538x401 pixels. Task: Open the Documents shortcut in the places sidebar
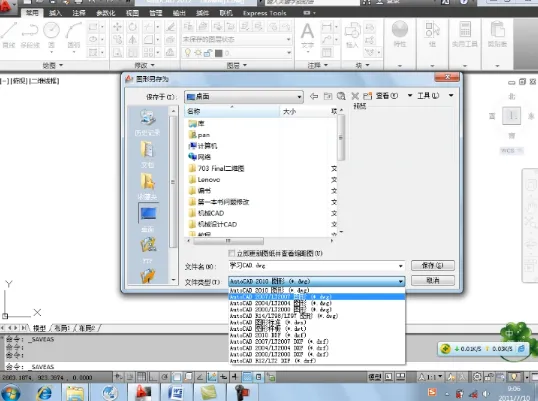click(148, 154)
